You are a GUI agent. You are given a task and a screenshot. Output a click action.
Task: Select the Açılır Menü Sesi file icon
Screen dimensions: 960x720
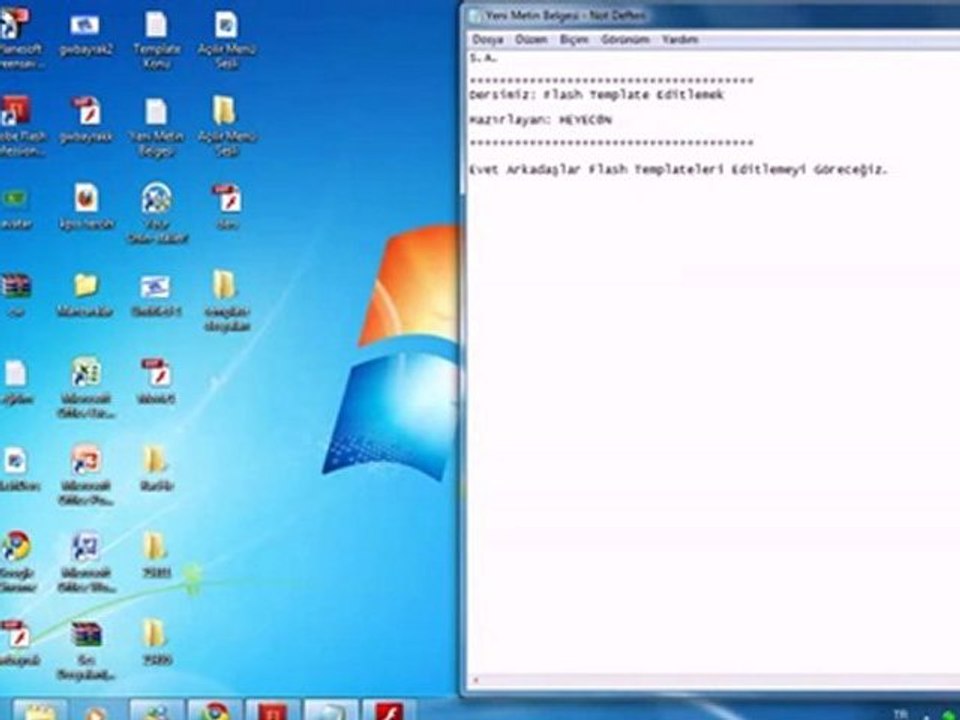tap(227, 40)
